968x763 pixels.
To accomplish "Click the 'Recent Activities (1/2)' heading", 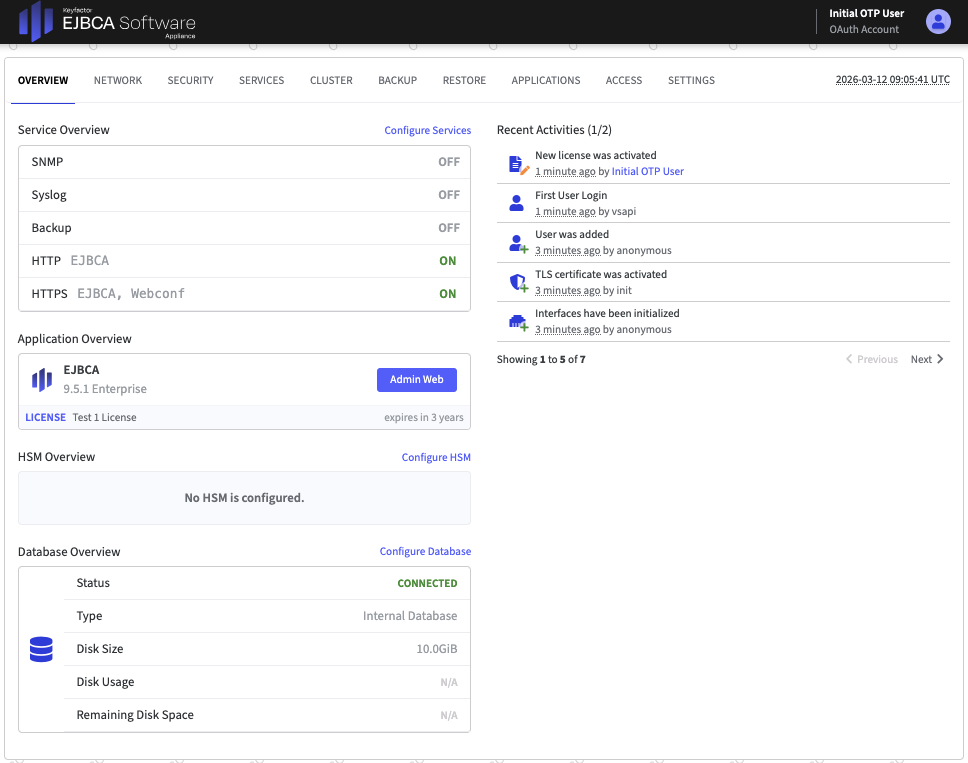I will [x=554, y=130].
